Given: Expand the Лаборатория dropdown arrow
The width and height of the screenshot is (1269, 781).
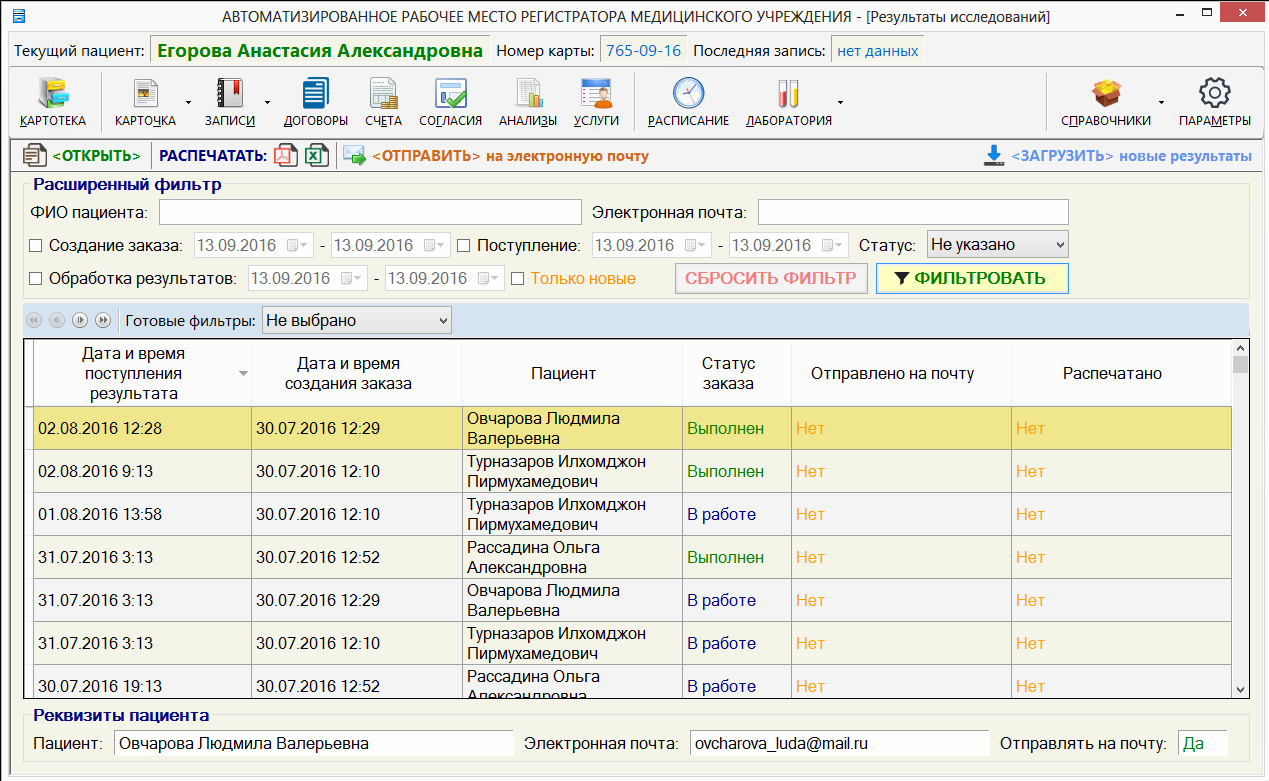Looking at the screenshot, I should tap(840, 102).
